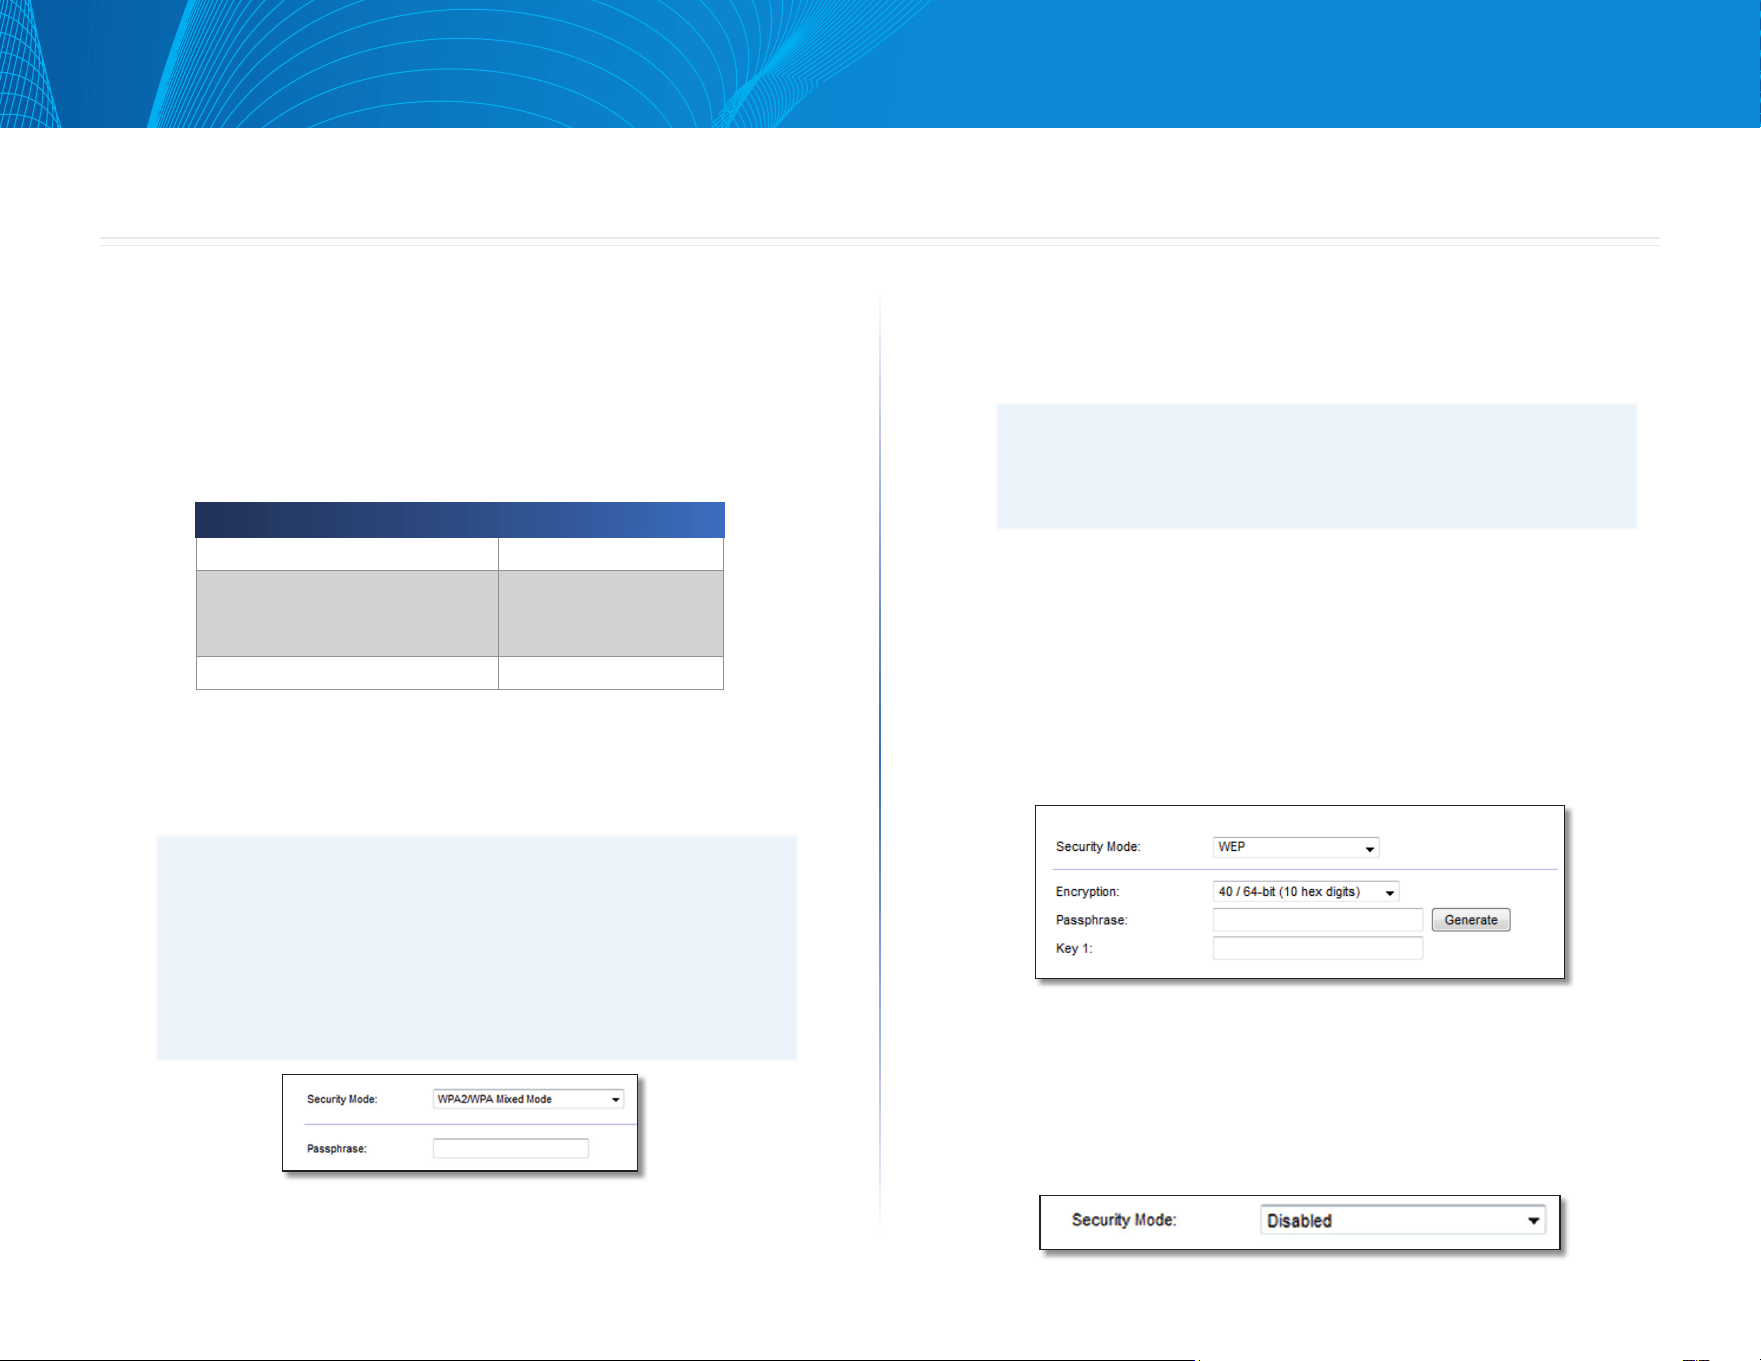Open the WEP Security Mode dropdown

click(1296, 847)
